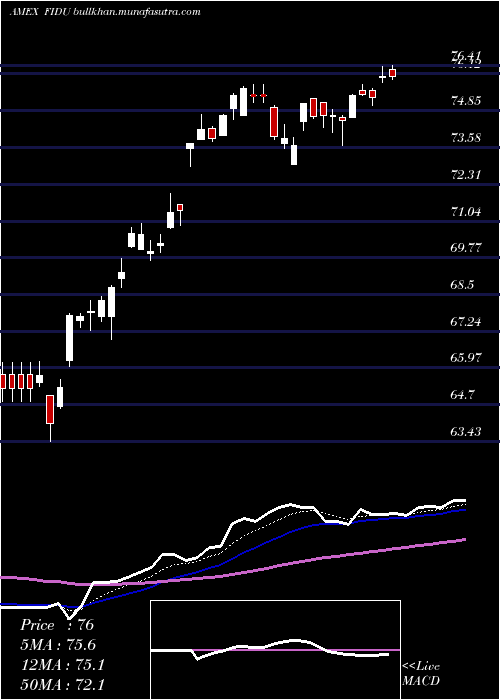Select the 74.85 price level label
The image size is (500, 700).
tap(467, 101)
